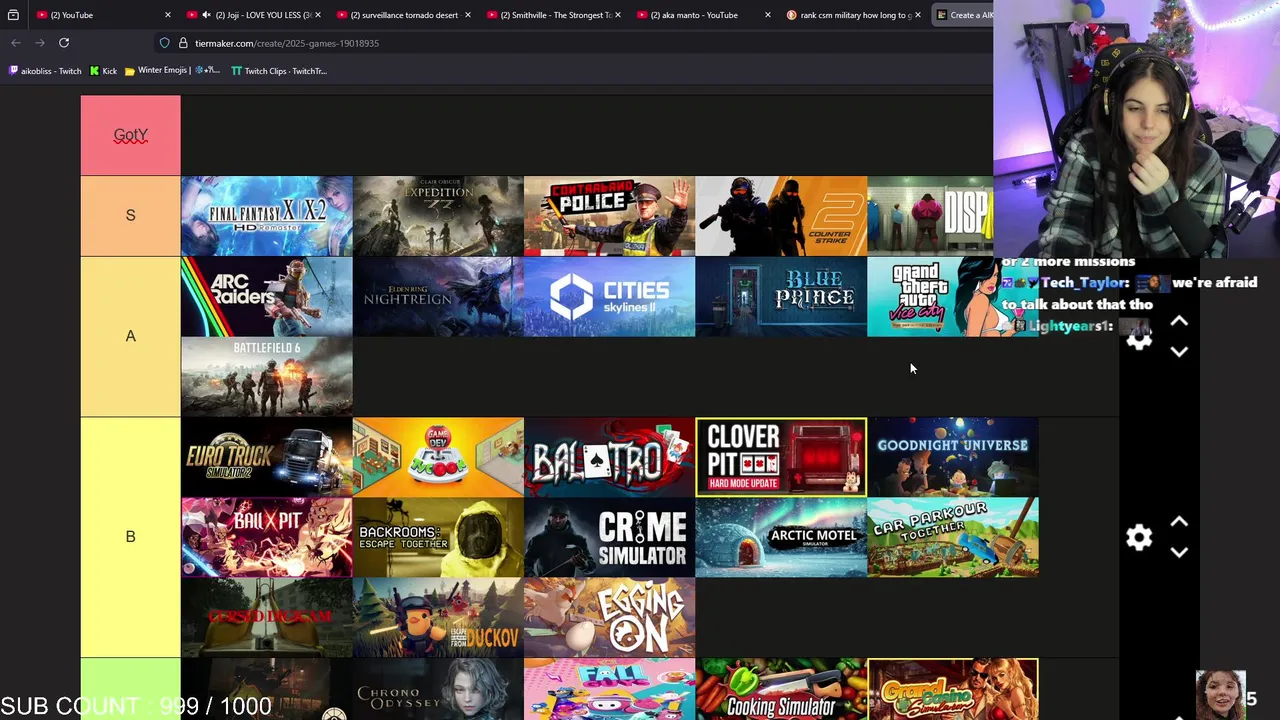Click the GotY tier label
Viewport: 1280px width, 720px height.
131,135
